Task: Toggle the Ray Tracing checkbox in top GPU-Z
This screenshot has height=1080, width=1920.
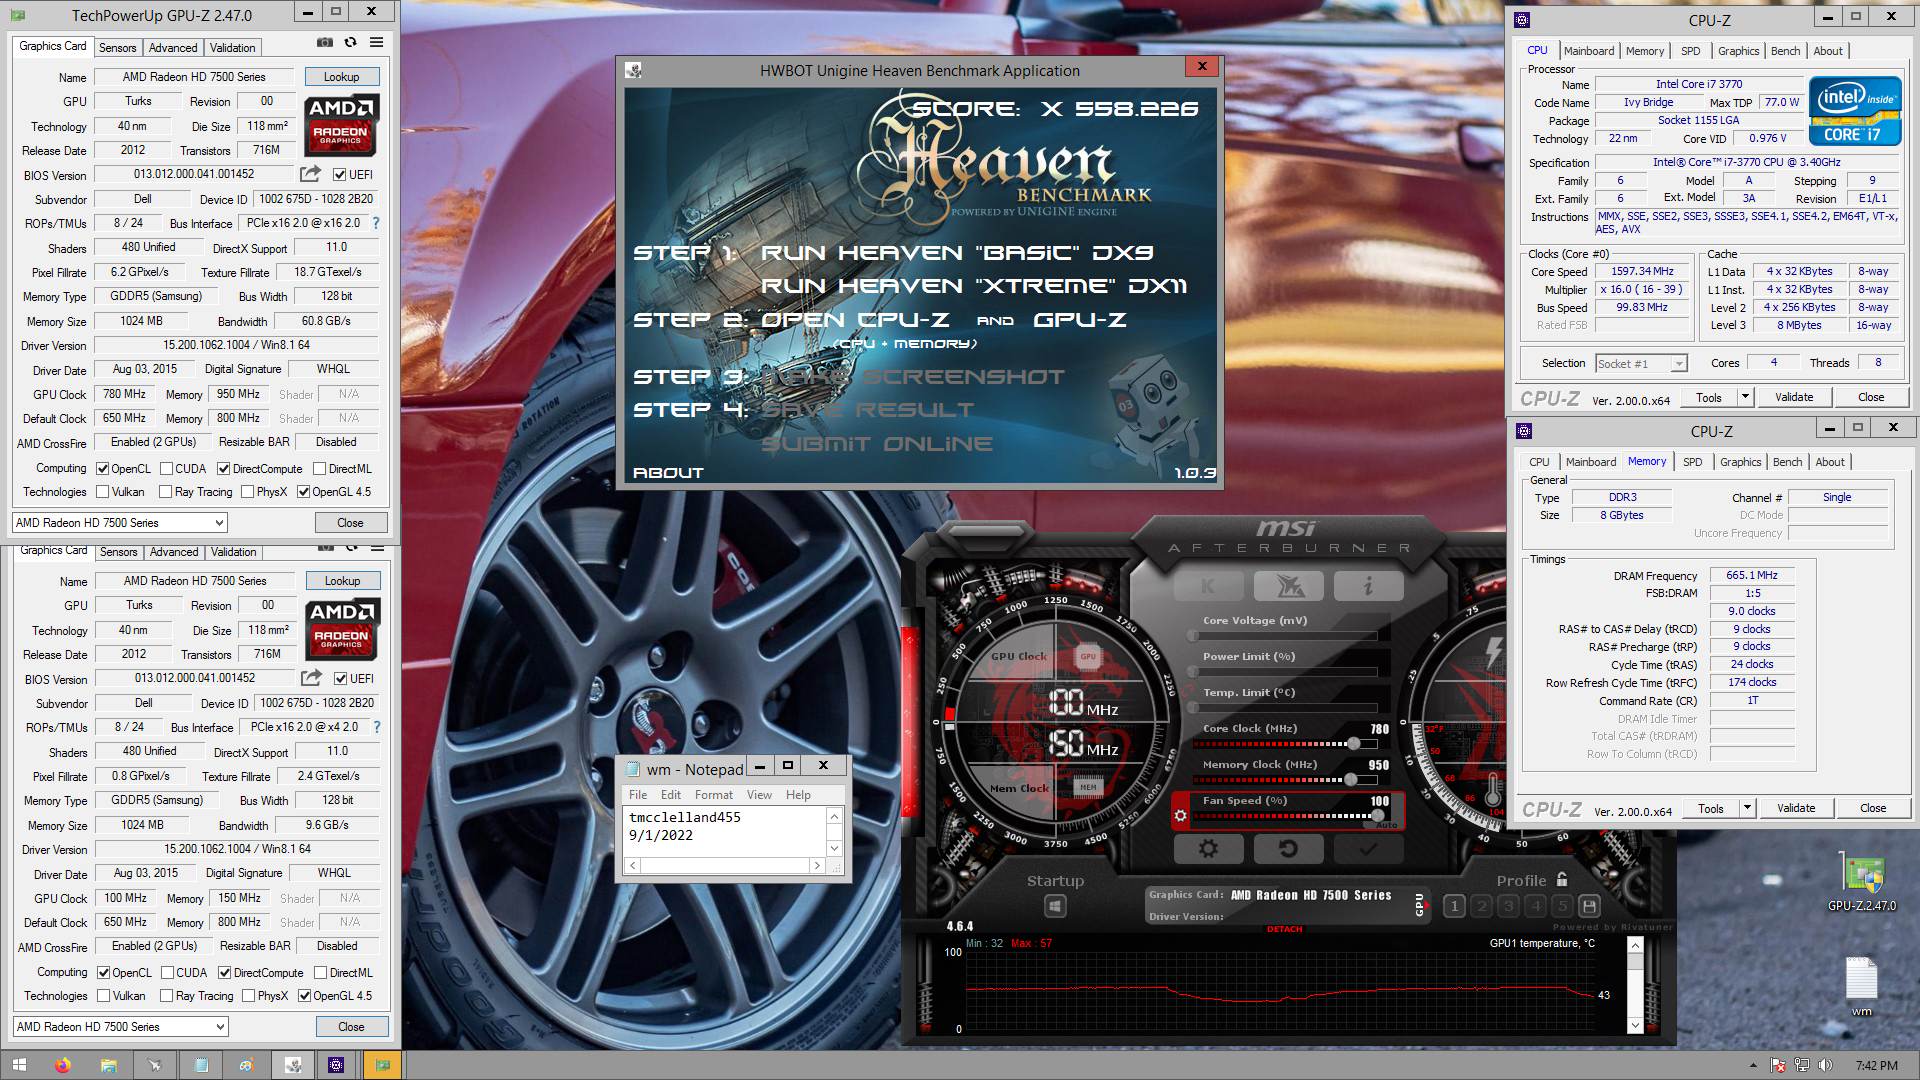Action: pyautogui.click(x=165, y=492)
